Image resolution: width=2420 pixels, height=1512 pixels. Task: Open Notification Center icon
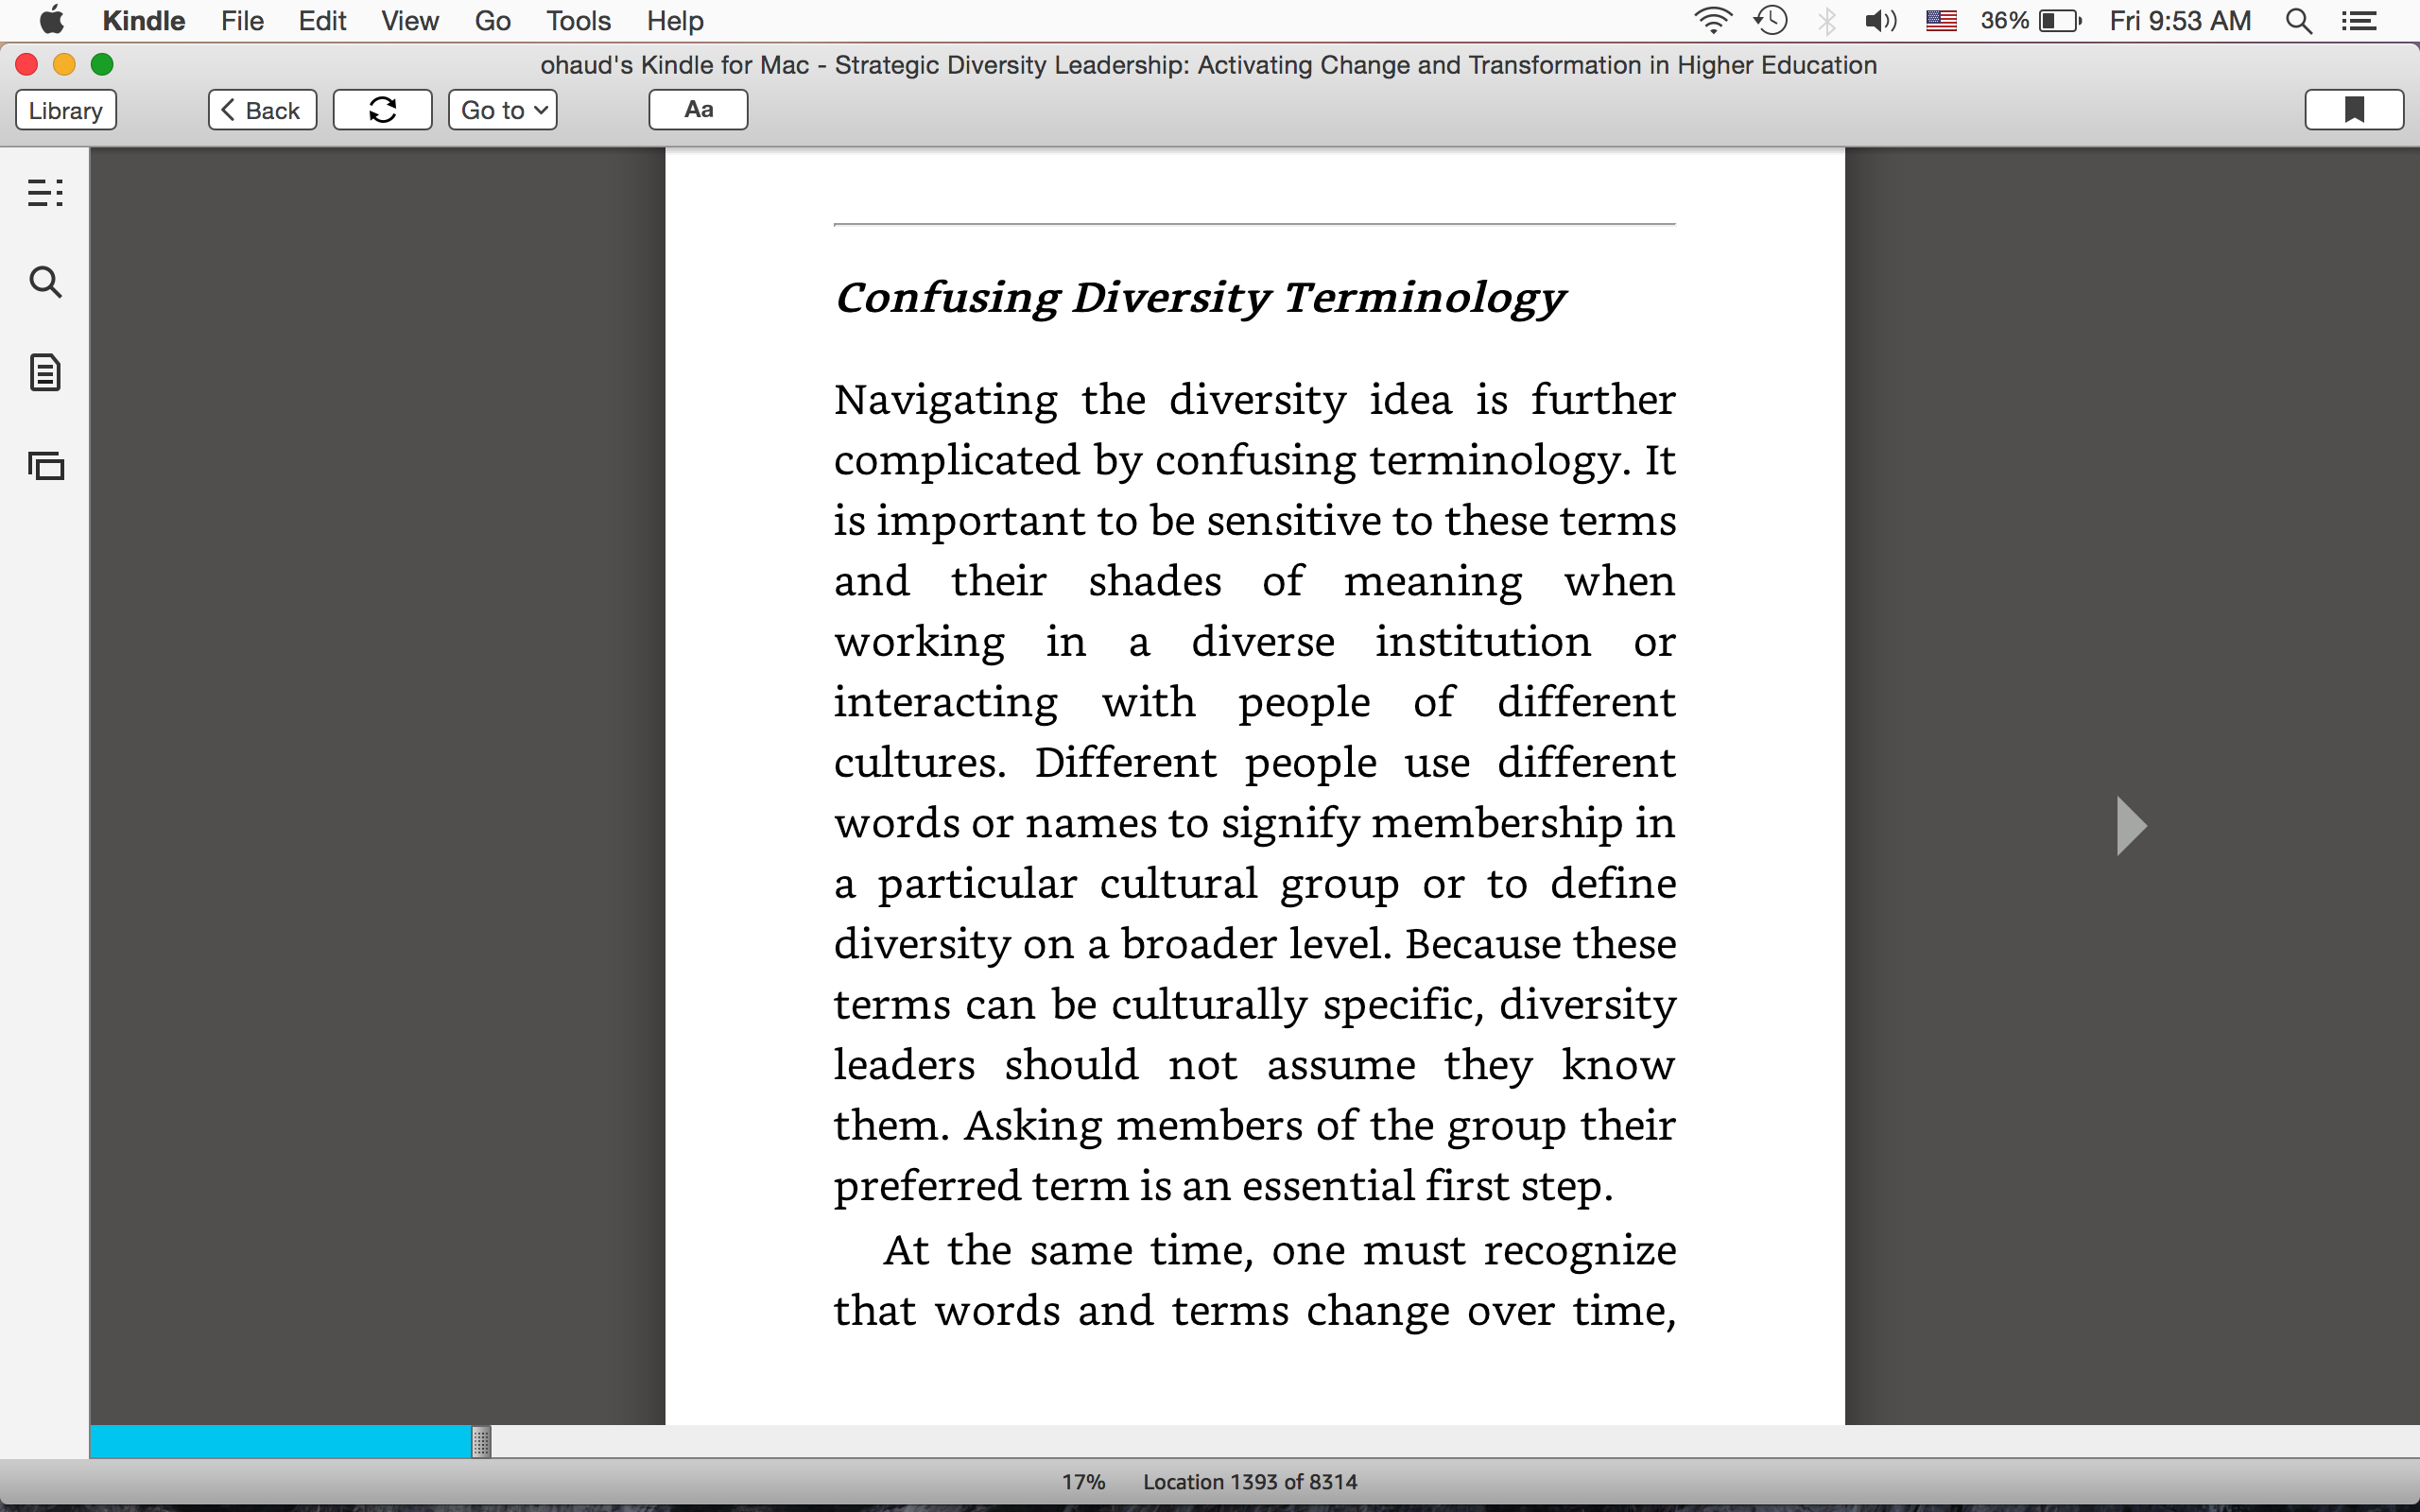(x=2360, y=21)
